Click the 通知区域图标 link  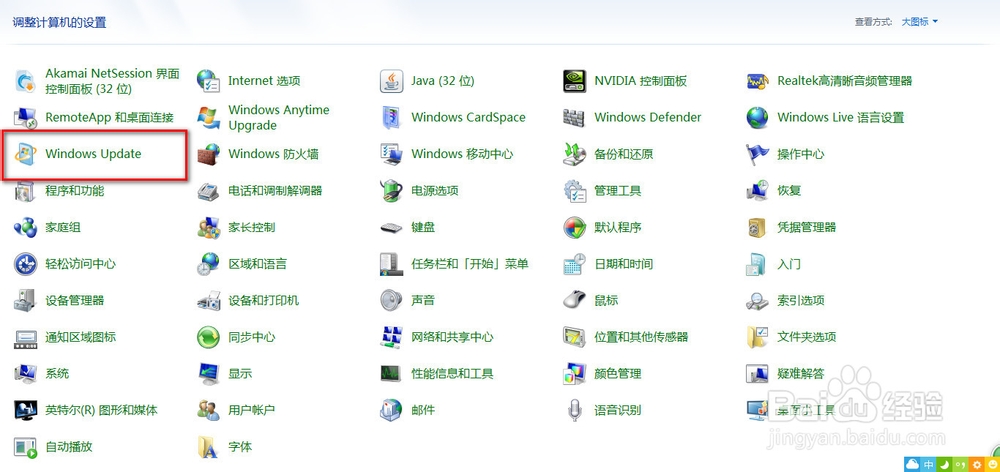tap(80, 337)
